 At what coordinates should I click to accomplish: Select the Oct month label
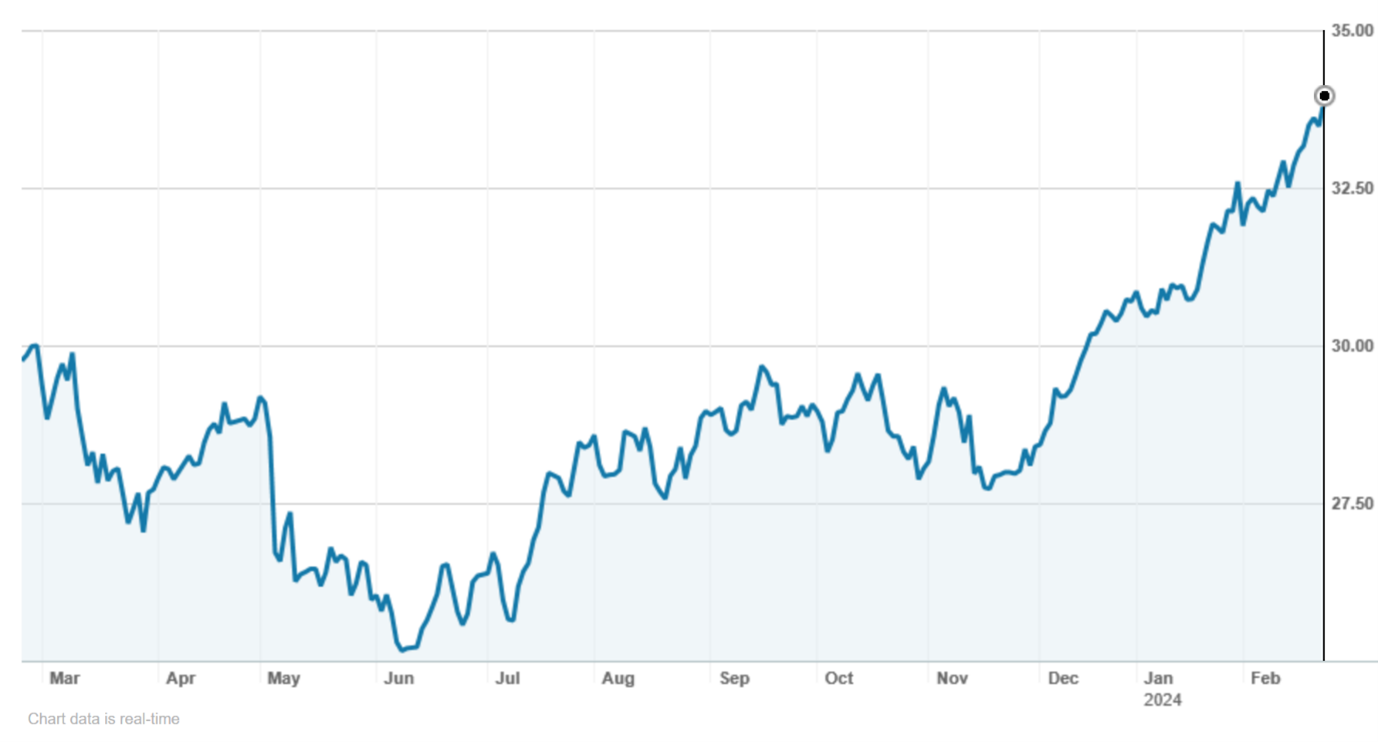[839, 679]
